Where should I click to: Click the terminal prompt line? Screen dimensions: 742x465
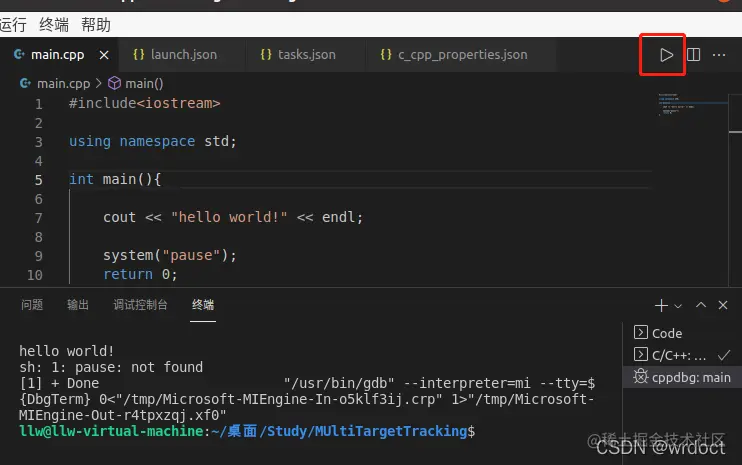247,431
